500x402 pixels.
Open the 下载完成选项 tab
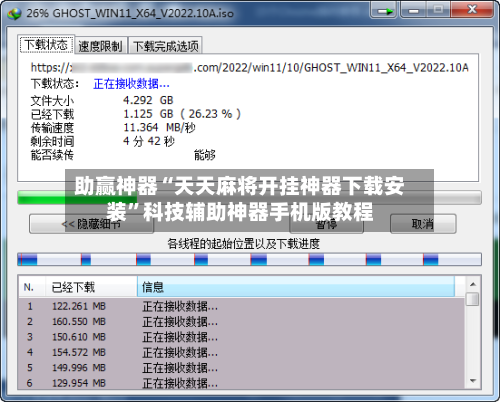coord(166,46)
